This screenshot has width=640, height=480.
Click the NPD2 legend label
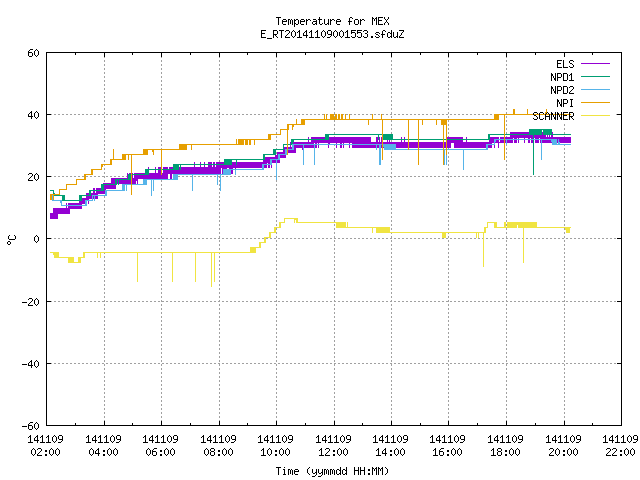pos(562,90)
